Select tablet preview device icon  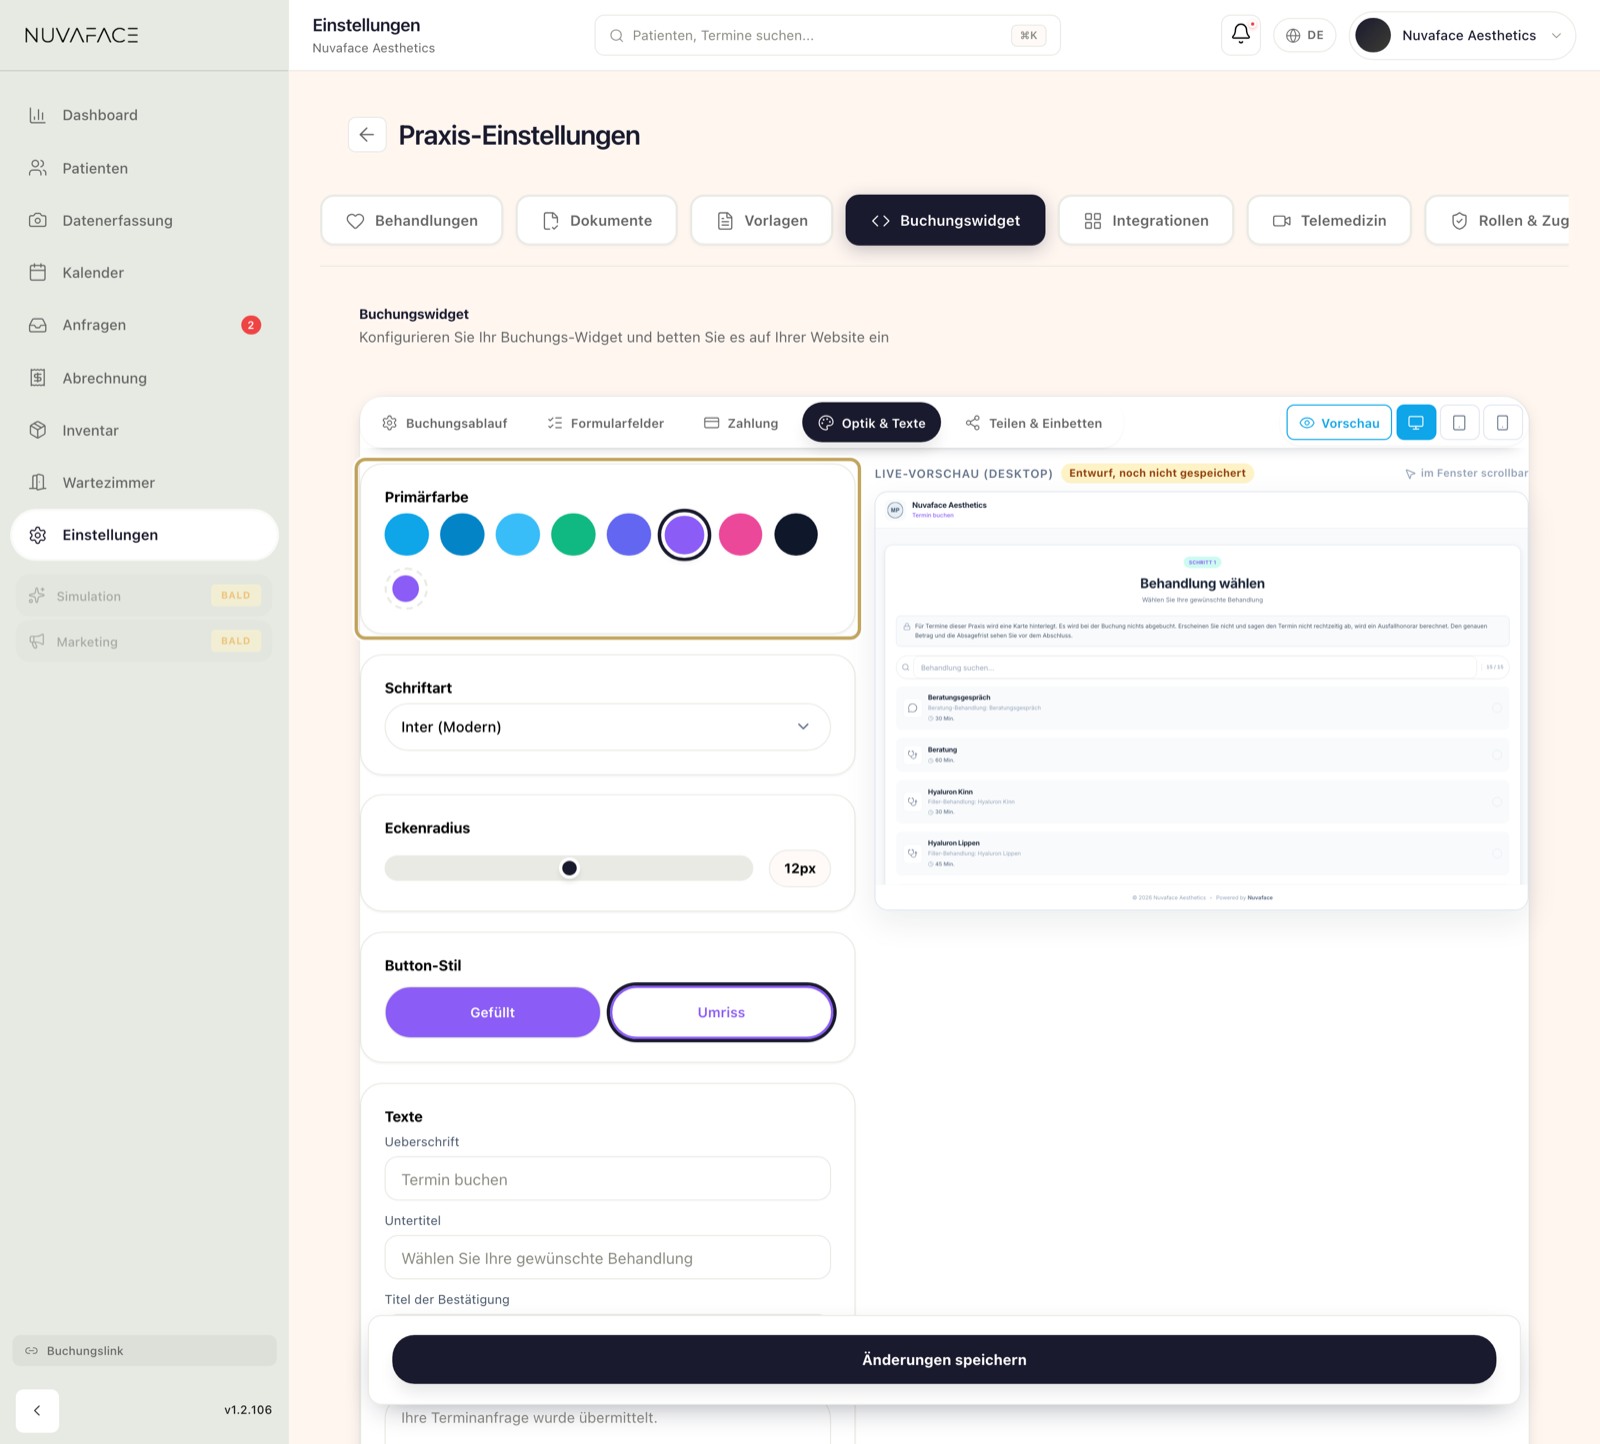(1459, 423)
